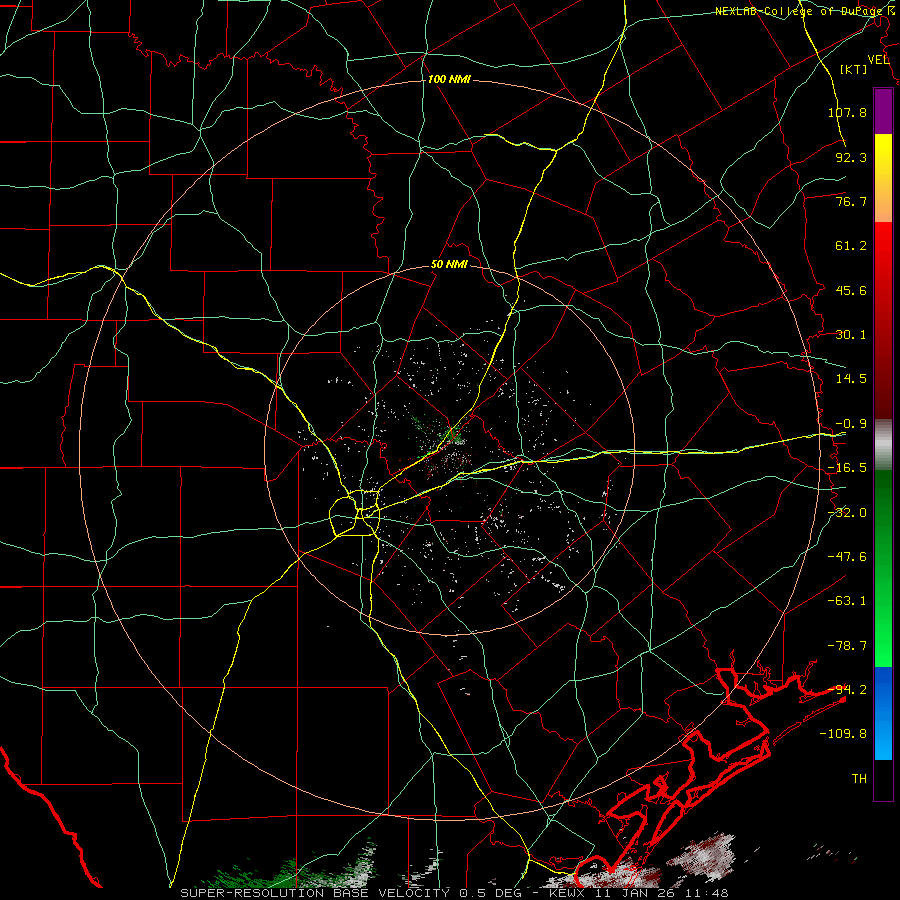The image size is (900, 900).
Task: Select the 45.6 legend value
Action: (x=851, y=290)
